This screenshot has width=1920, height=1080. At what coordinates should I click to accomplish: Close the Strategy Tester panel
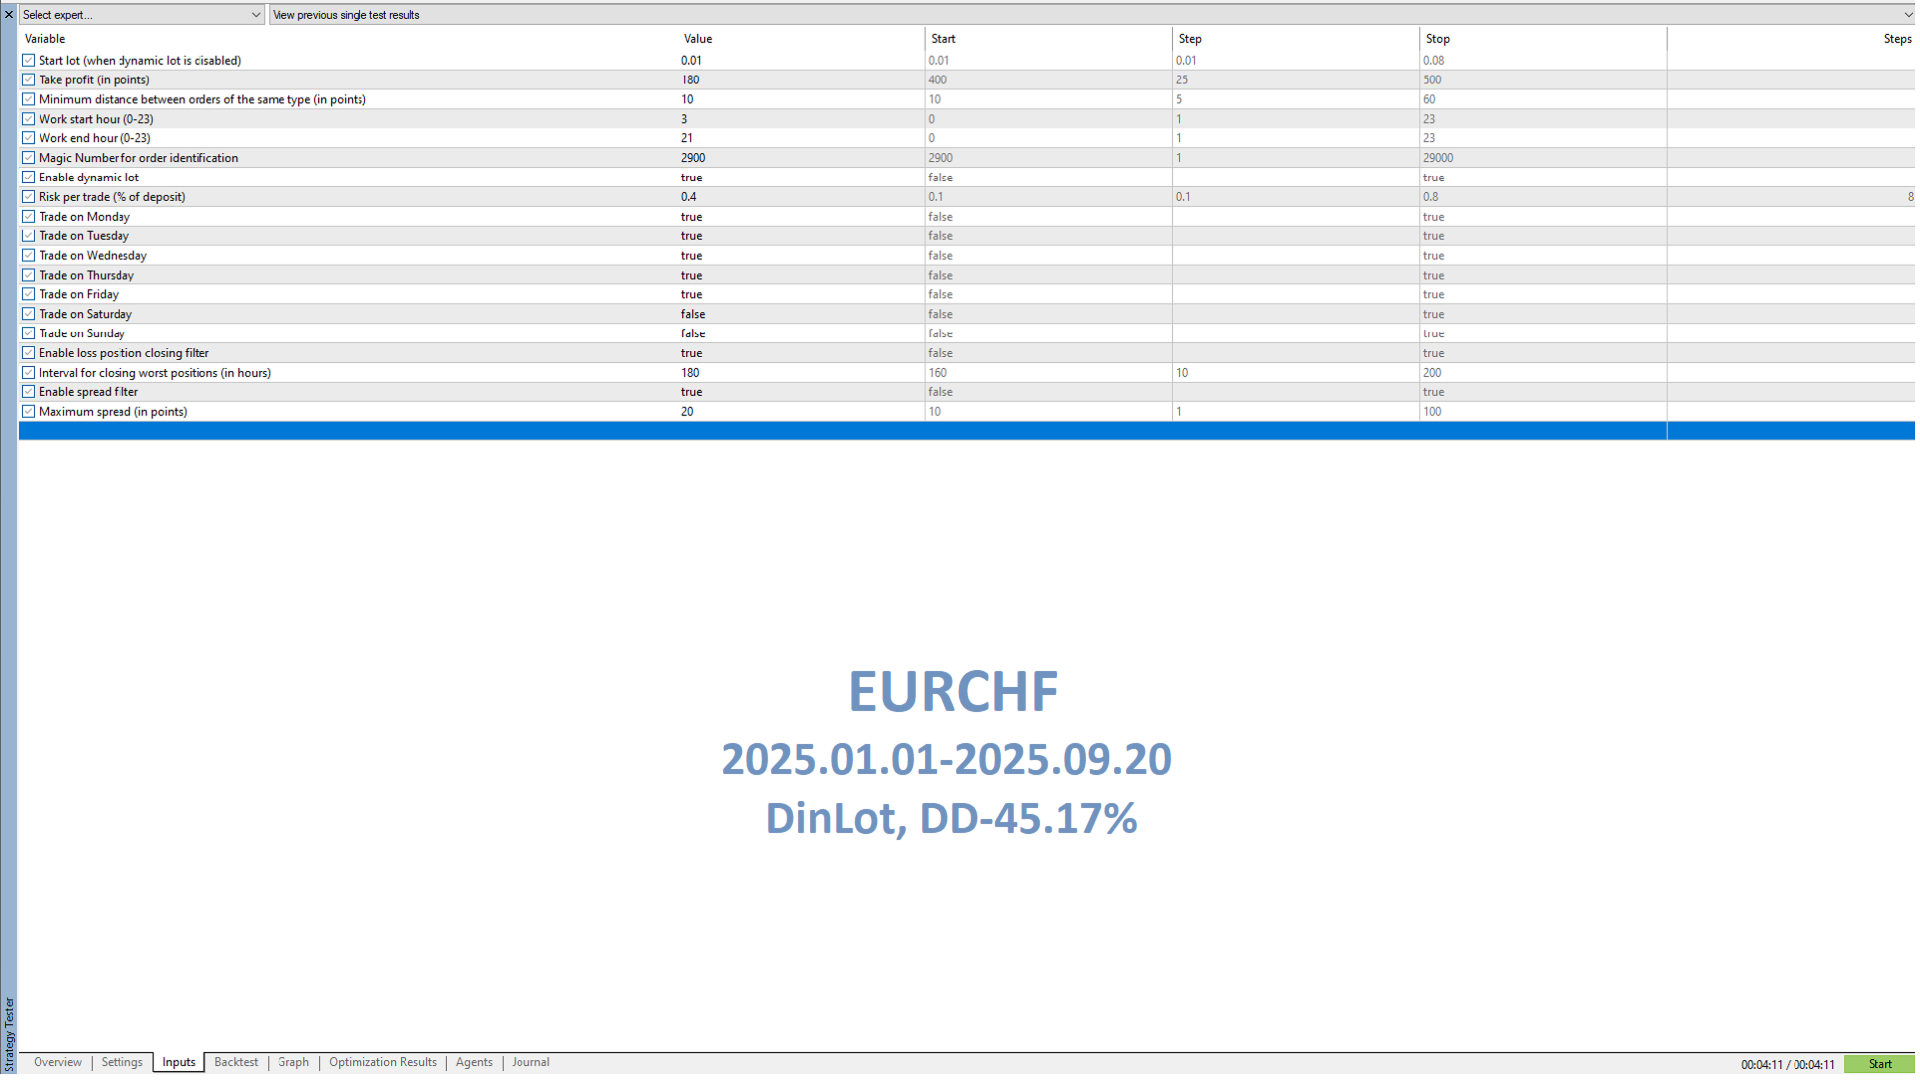(9, 14)
